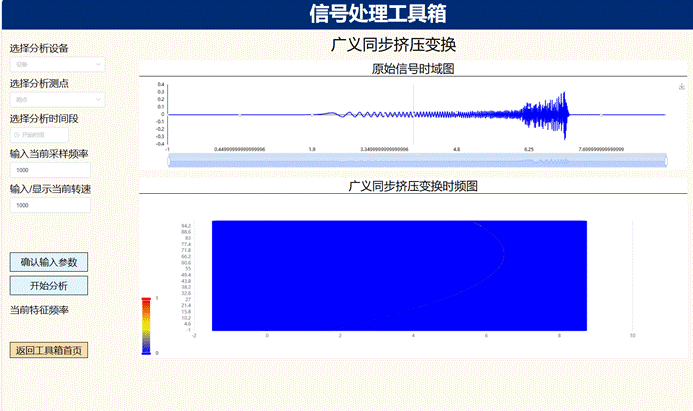This screenshot has height=411, width=693.
Task: Click the clock icon in time range field
Action: click(17, 135)
